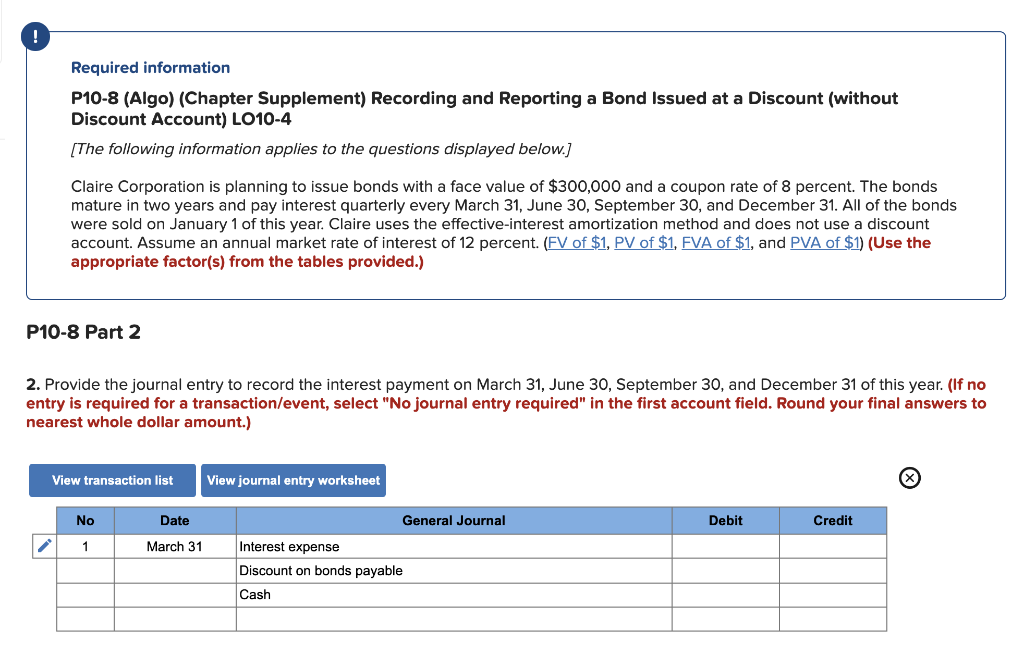Click the General Journal column header
This screenshot has width=1024, height=667.
coord(453,520)
